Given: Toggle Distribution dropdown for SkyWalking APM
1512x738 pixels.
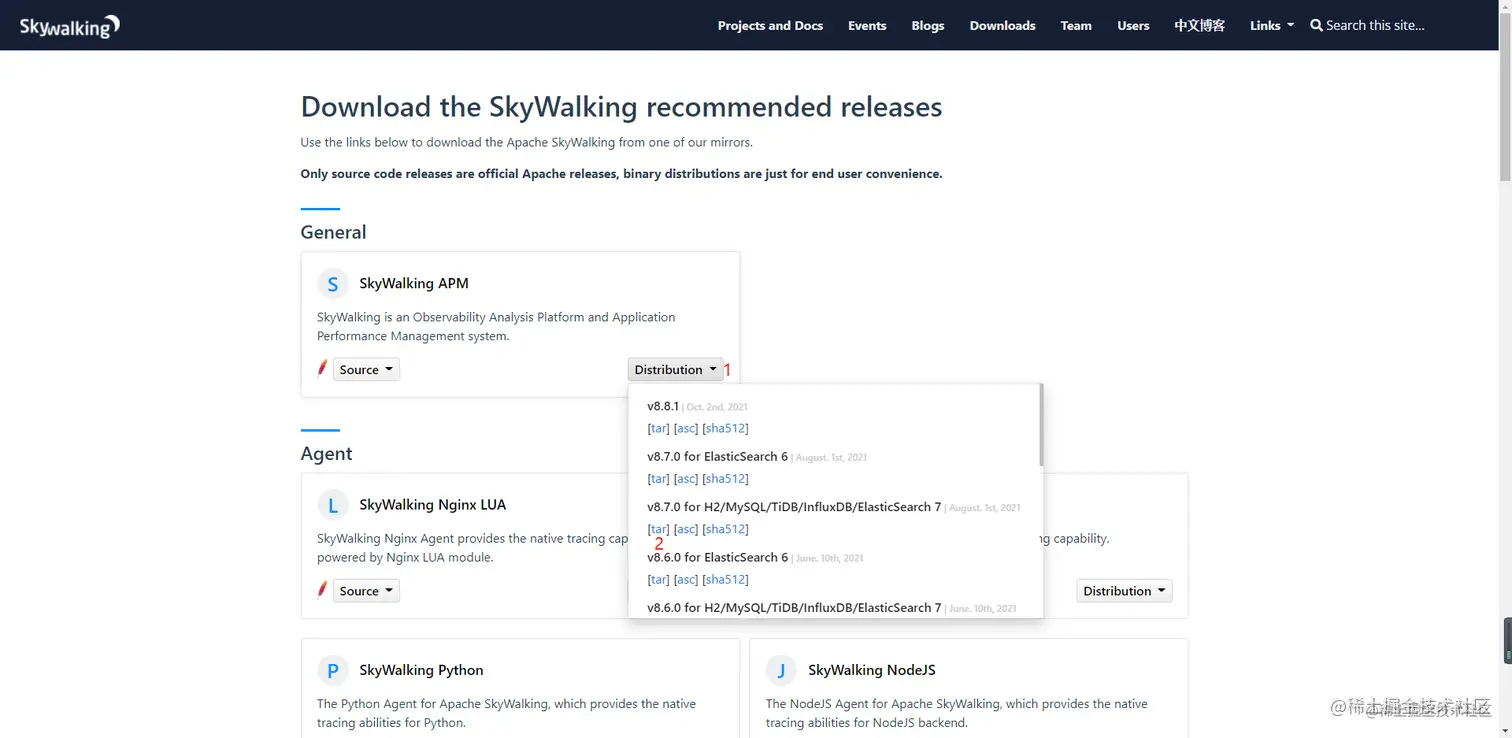Looking at the screenshot, I should click(676, 369).
